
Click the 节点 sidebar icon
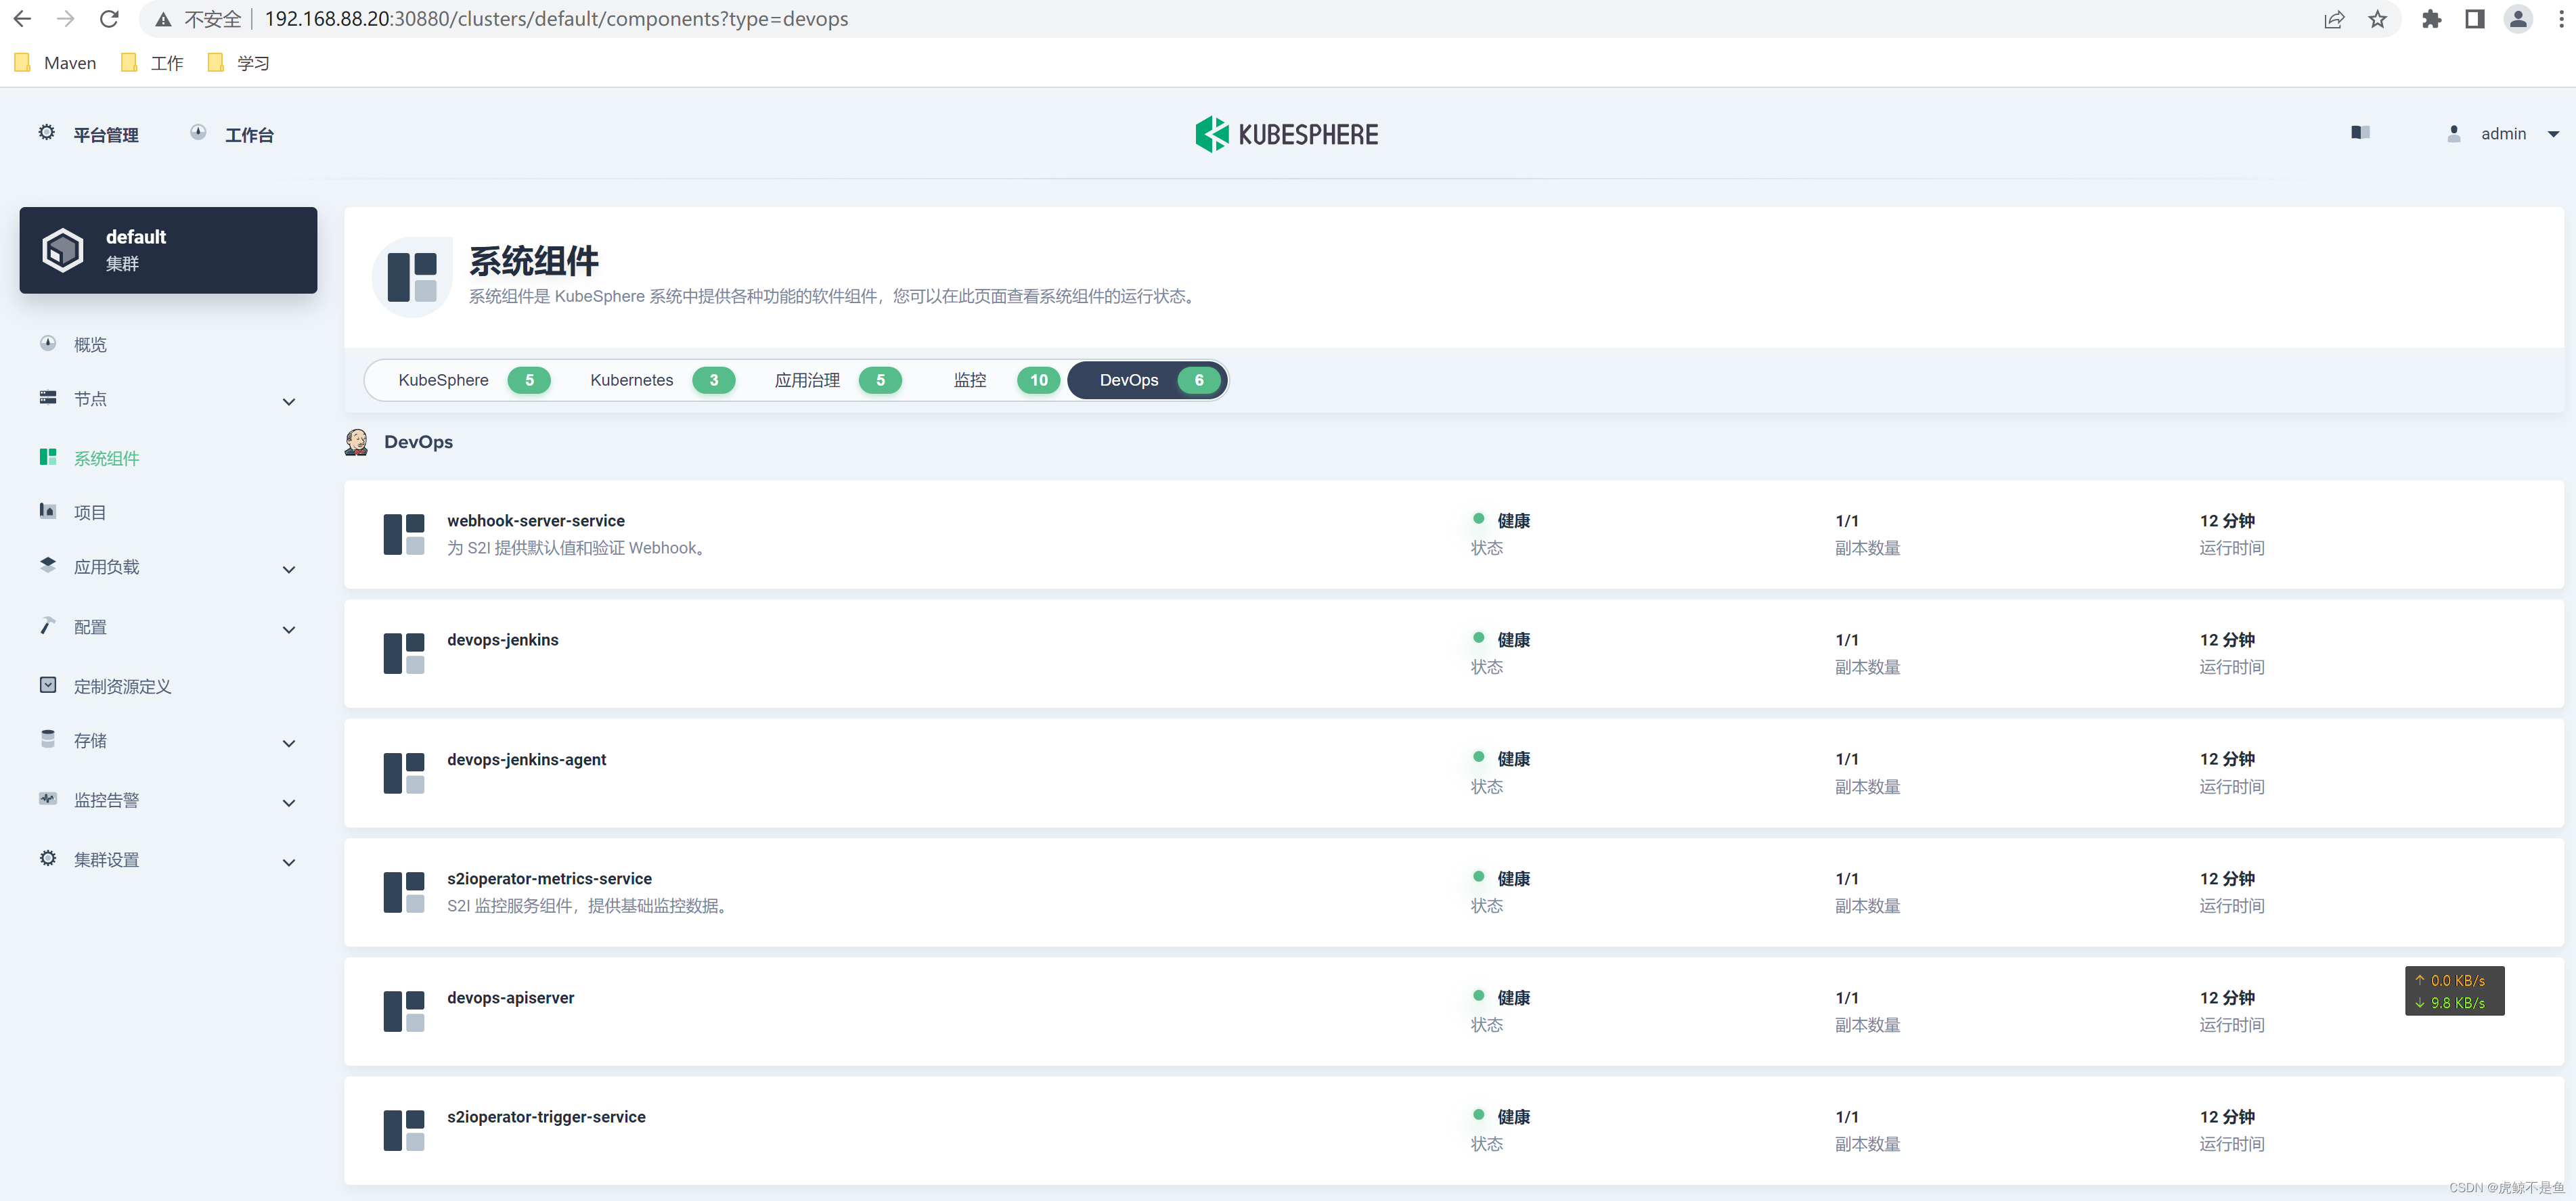48,397
